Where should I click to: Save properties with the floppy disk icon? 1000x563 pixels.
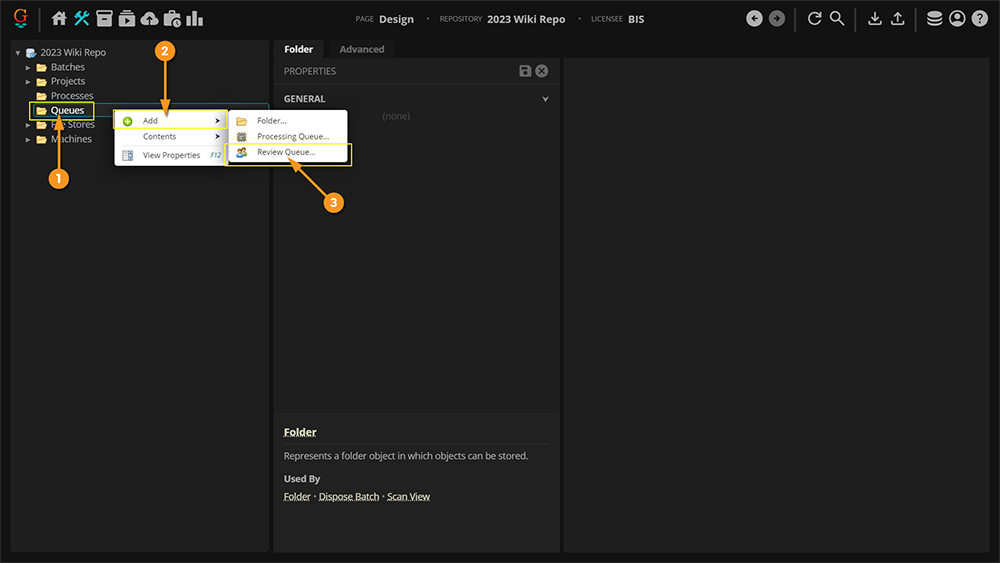click(525, 71)
